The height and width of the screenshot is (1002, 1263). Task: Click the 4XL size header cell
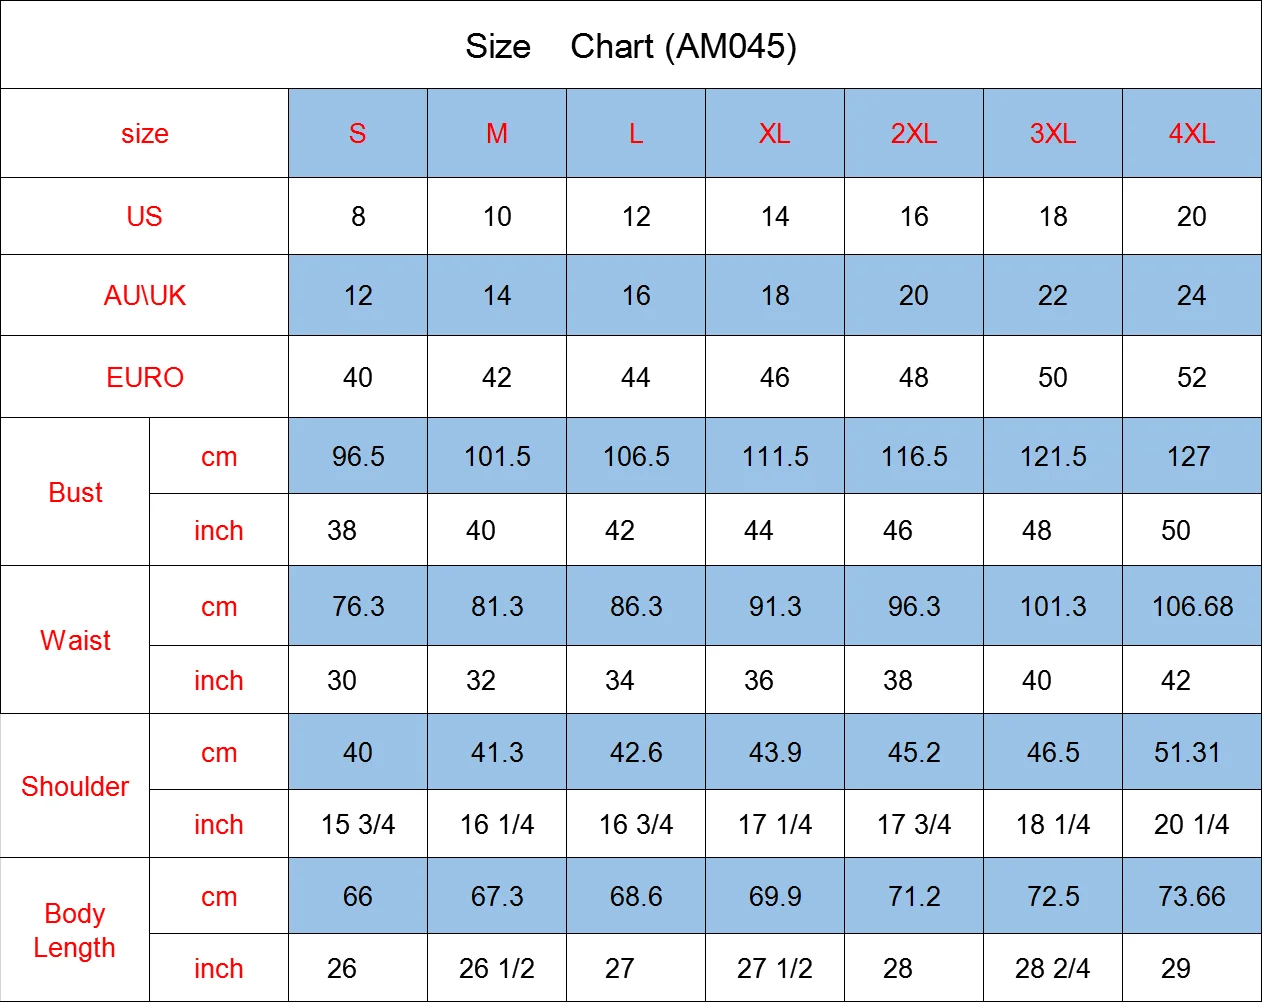click(1191, 134)
